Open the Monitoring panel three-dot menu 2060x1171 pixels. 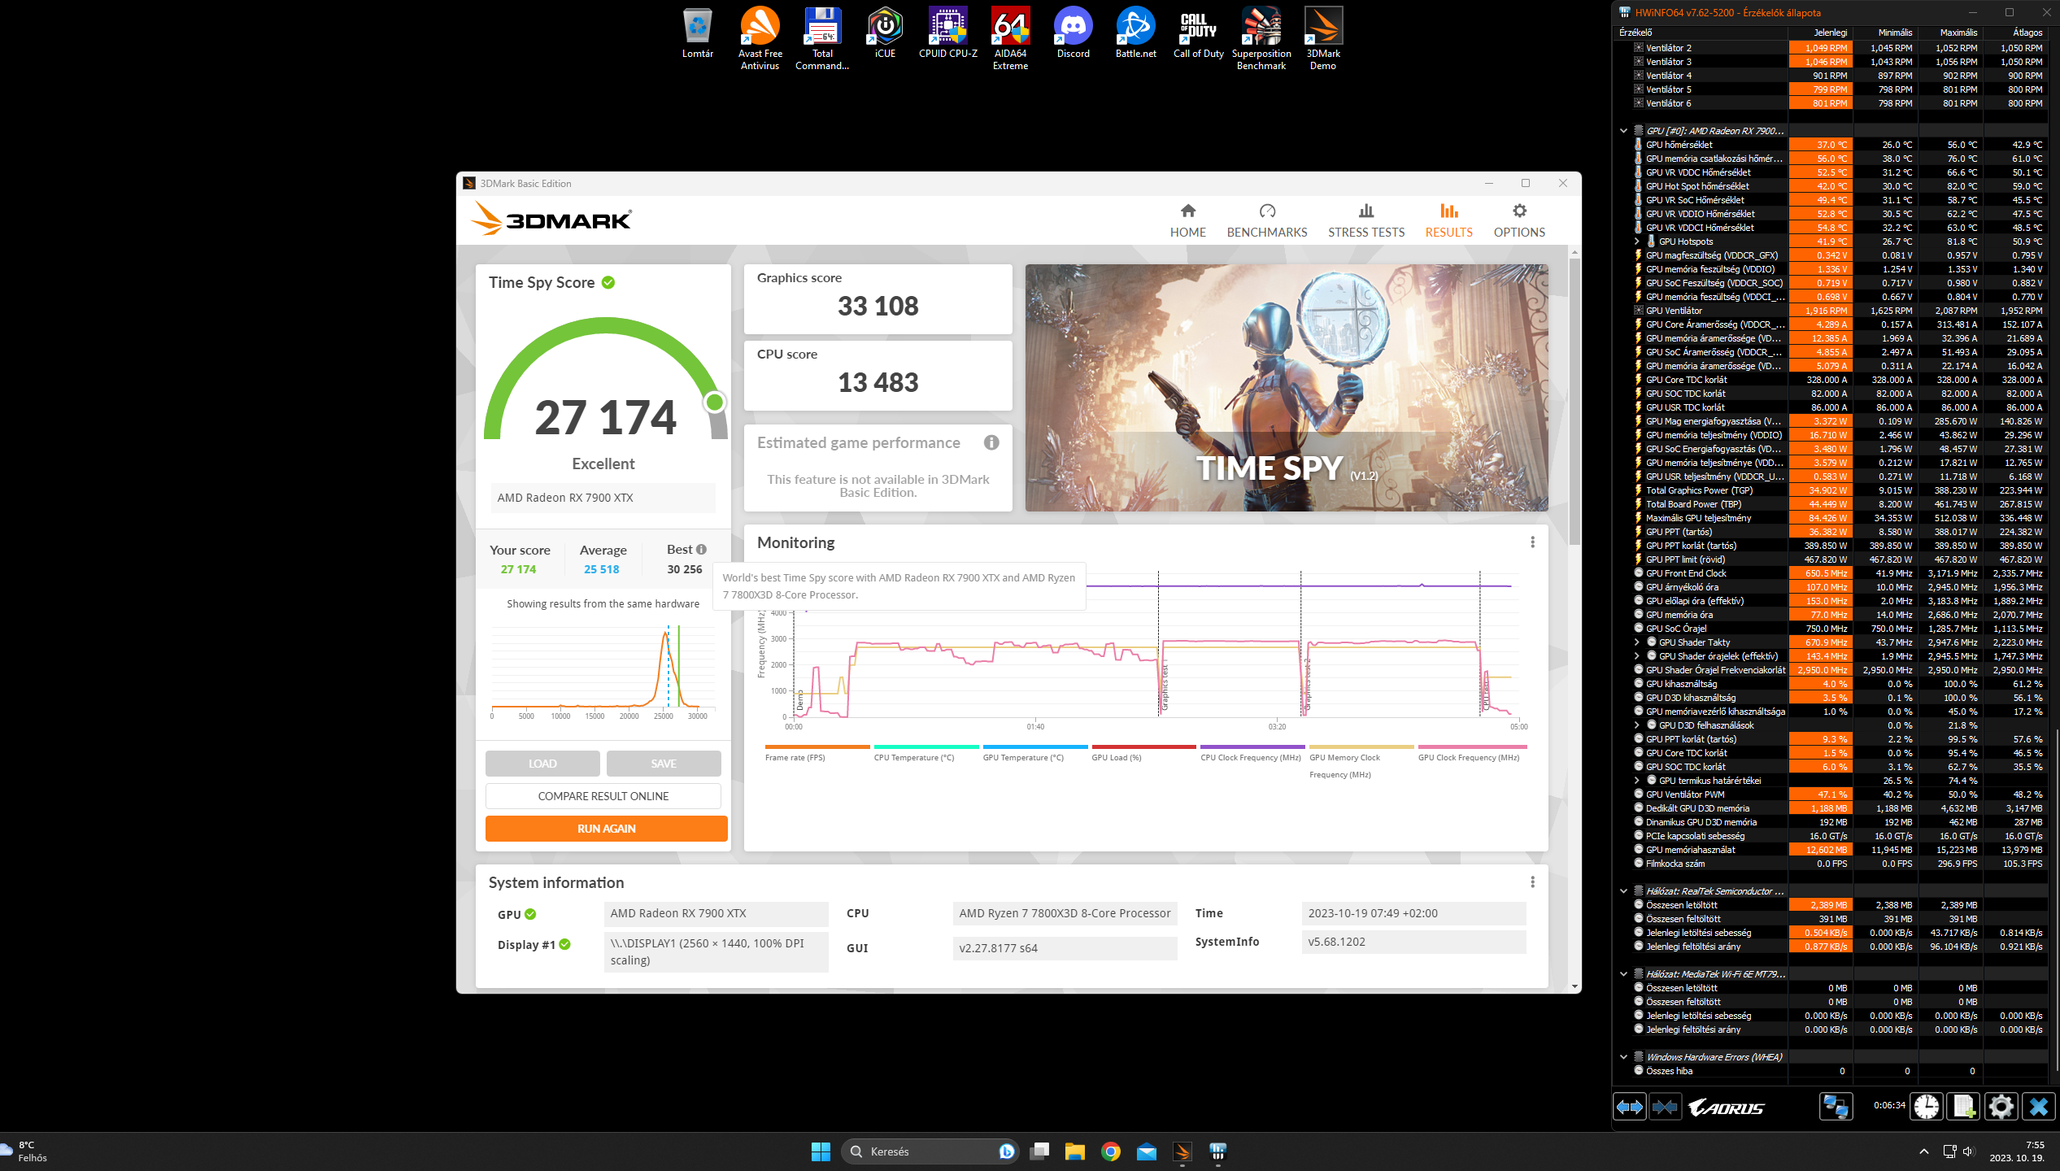(1532, 542)
